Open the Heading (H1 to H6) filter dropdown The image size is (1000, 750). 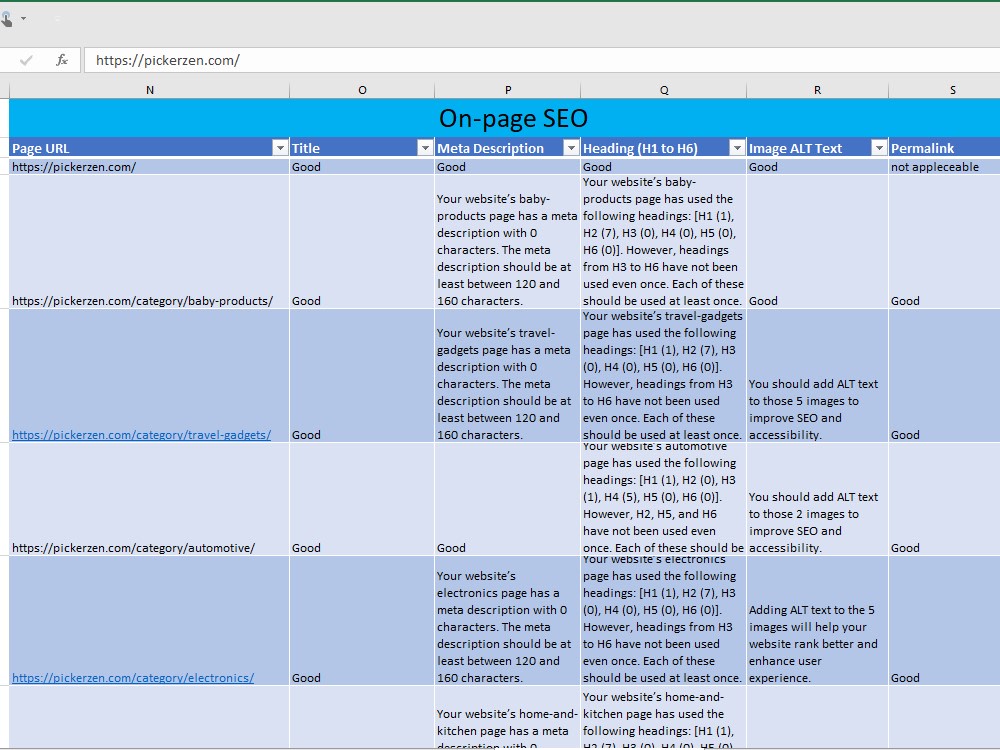pyautogui.click(x=737, y=148)
